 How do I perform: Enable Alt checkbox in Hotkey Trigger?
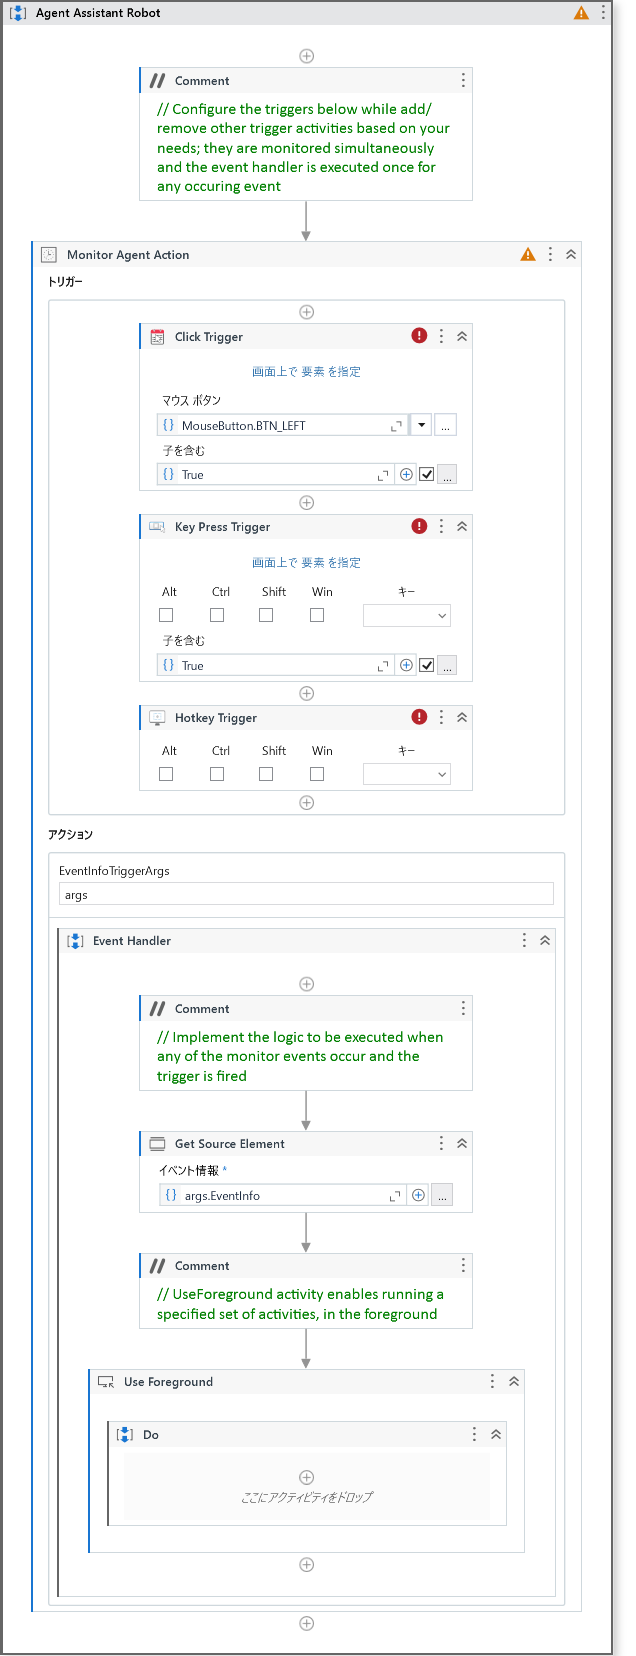pos(166,774)
